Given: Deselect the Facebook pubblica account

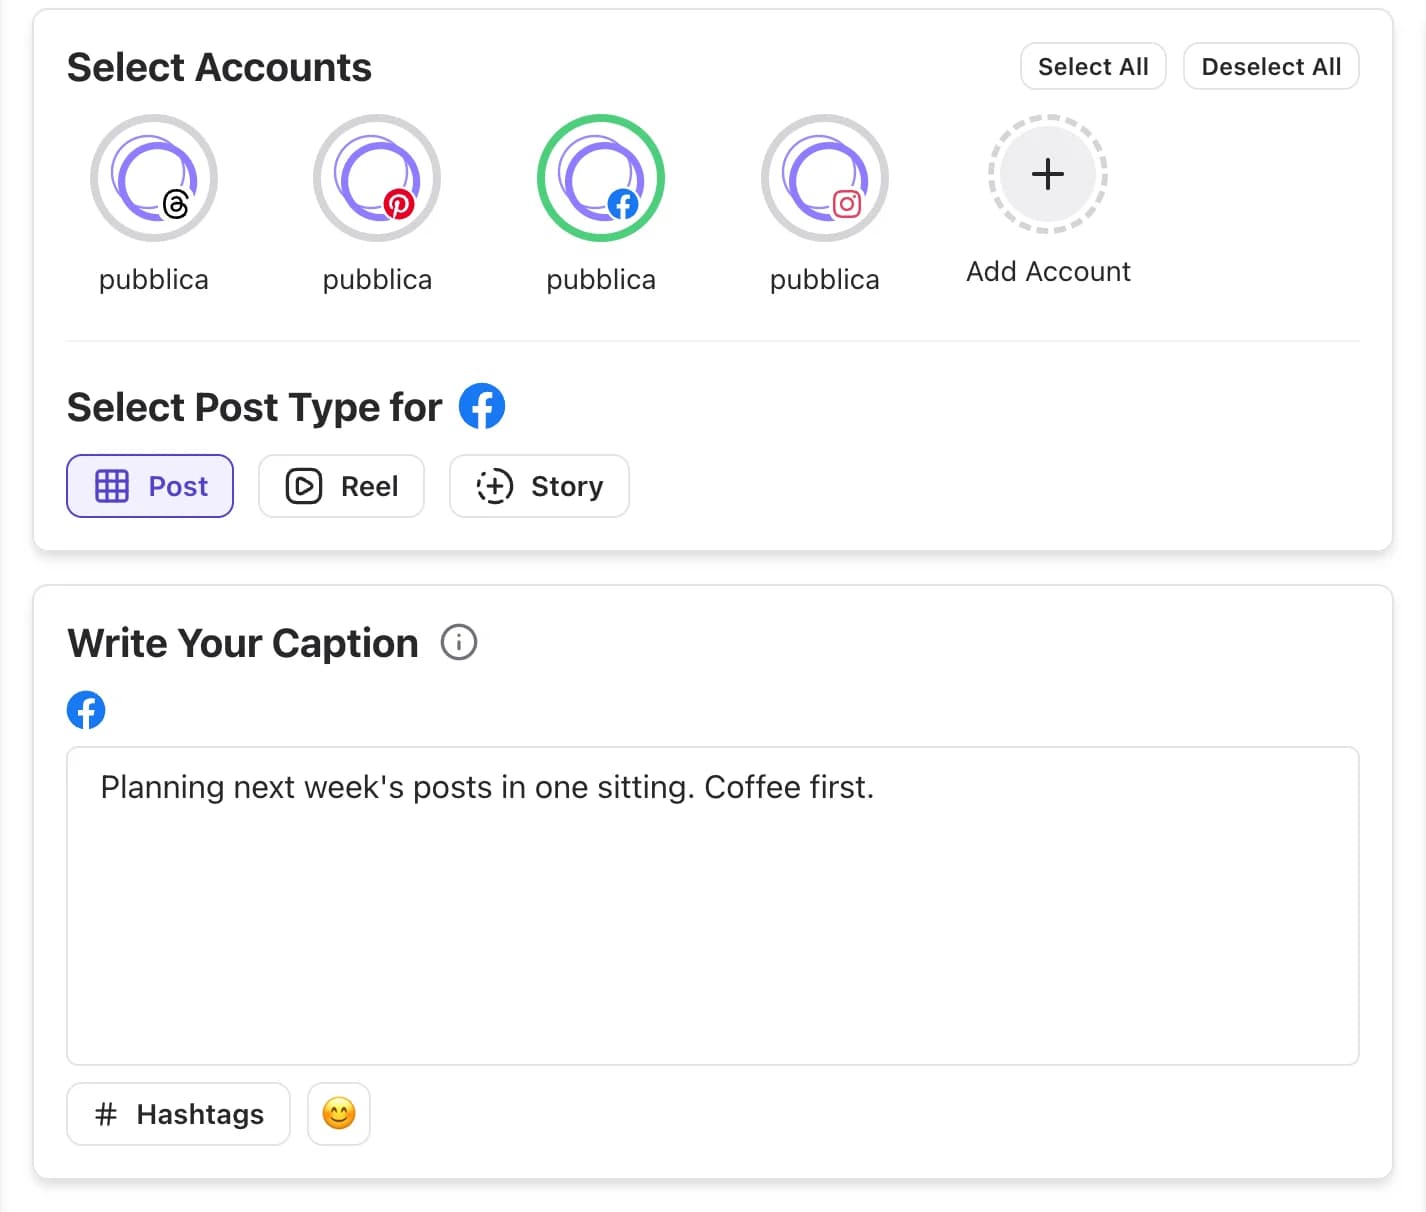Looking at the screenshot, I should 601,178.
